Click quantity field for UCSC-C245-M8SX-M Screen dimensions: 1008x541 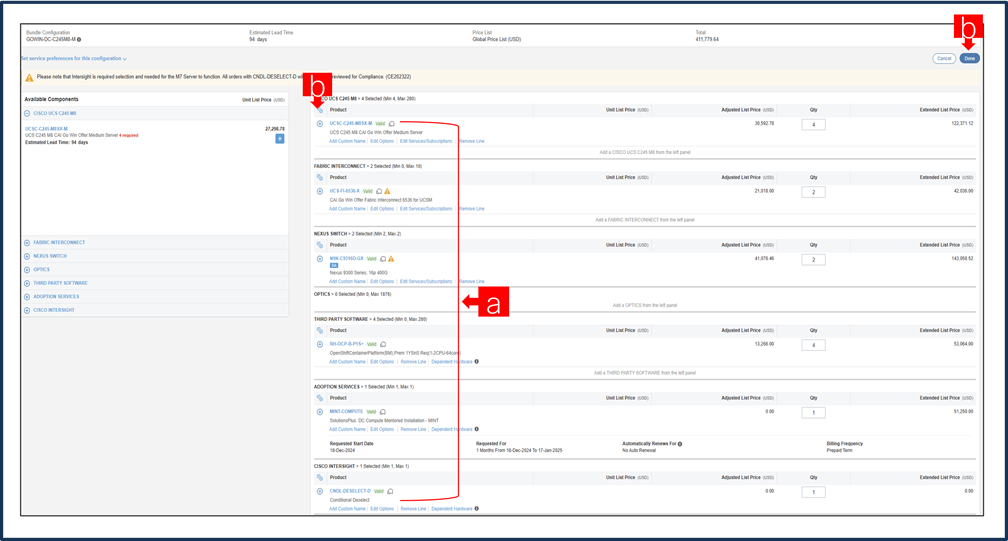813,125
